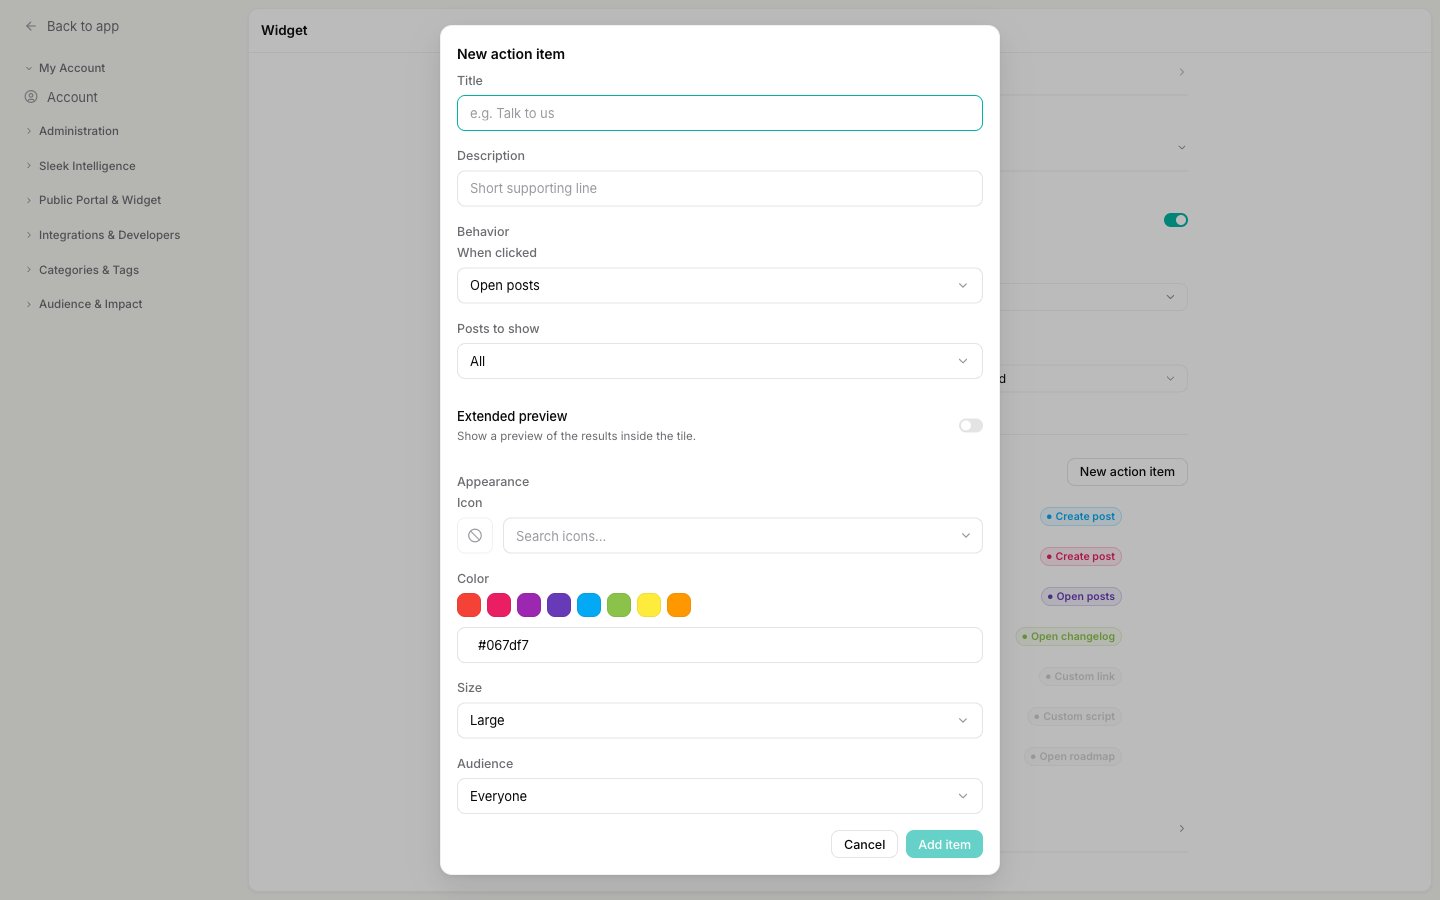Image resolution: width=1440 pixels, height=900 pixels.
Task: Expand Audience & Impact section
Action: pos(84,304)
